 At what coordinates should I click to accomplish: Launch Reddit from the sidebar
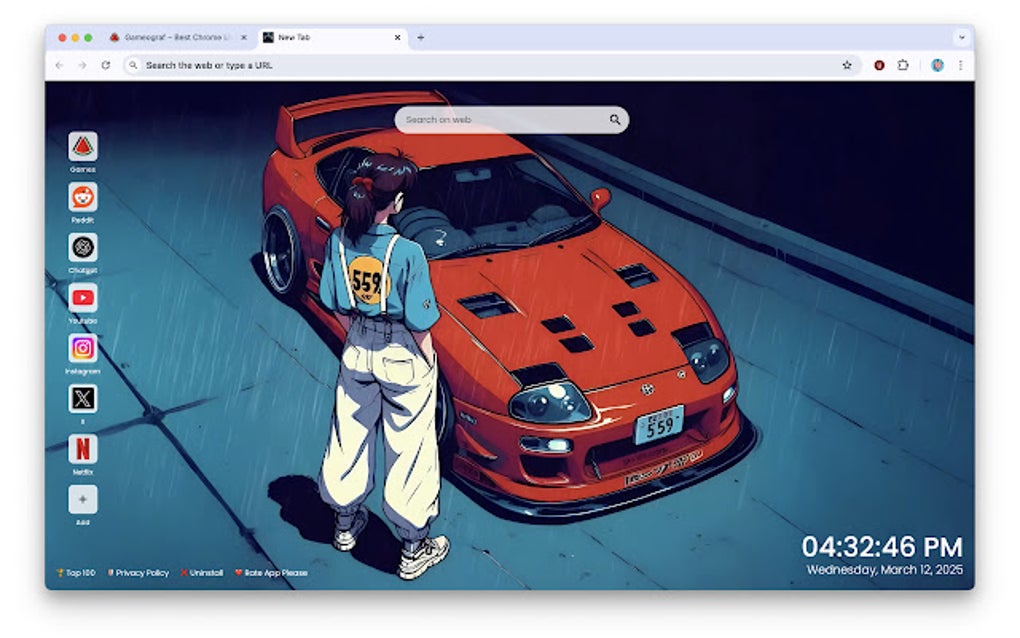(81, 198)
